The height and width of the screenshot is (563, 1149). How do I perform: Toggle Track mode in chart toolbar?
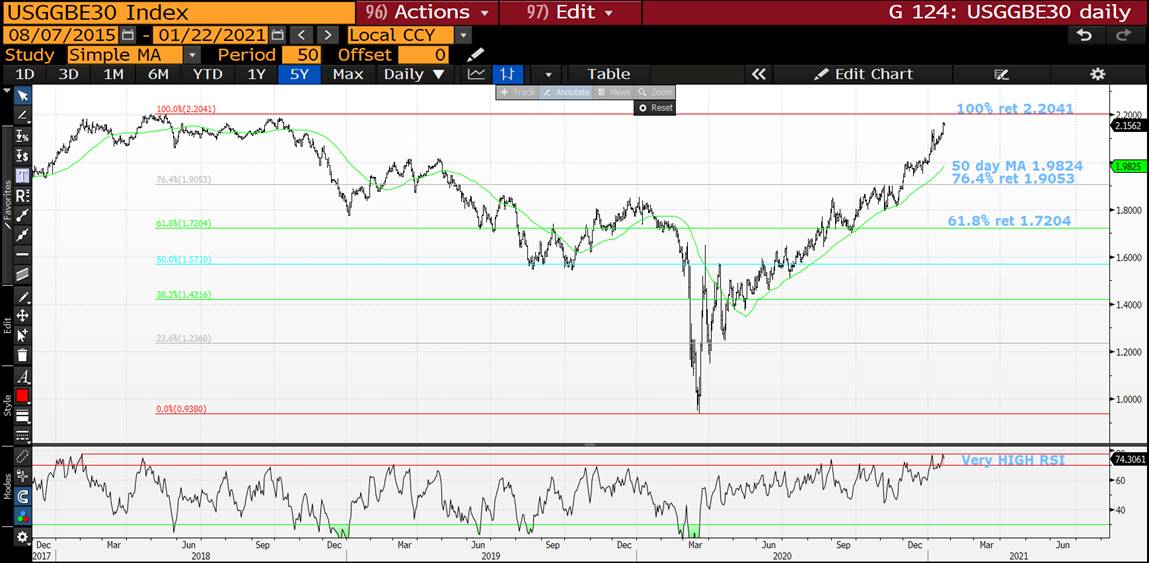pos(518,92)
